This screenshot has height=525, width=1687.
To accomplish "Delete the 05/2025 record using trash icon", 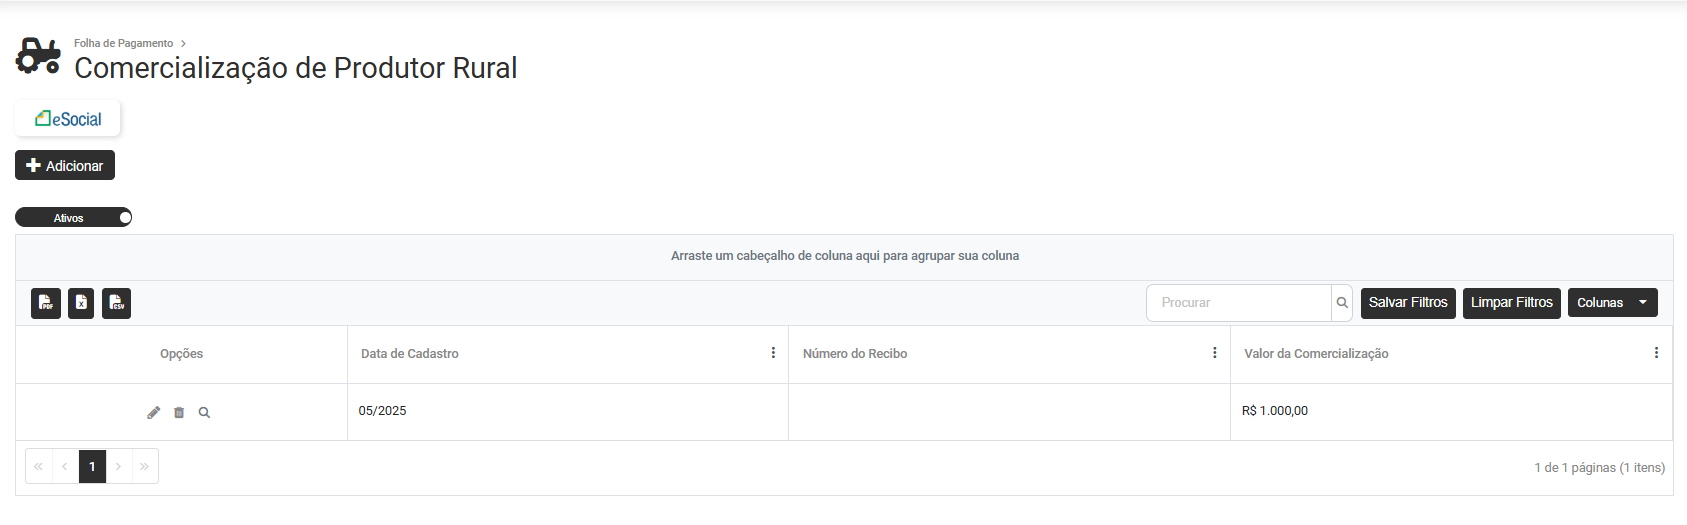I will click(179, 412).
